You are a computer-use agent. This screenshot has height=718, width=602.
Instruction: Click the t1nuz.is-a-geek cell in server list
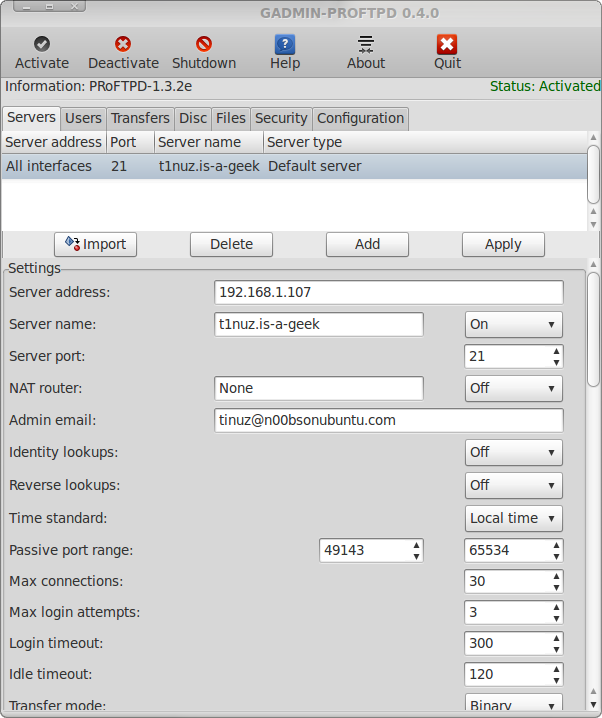click(209, 166)
